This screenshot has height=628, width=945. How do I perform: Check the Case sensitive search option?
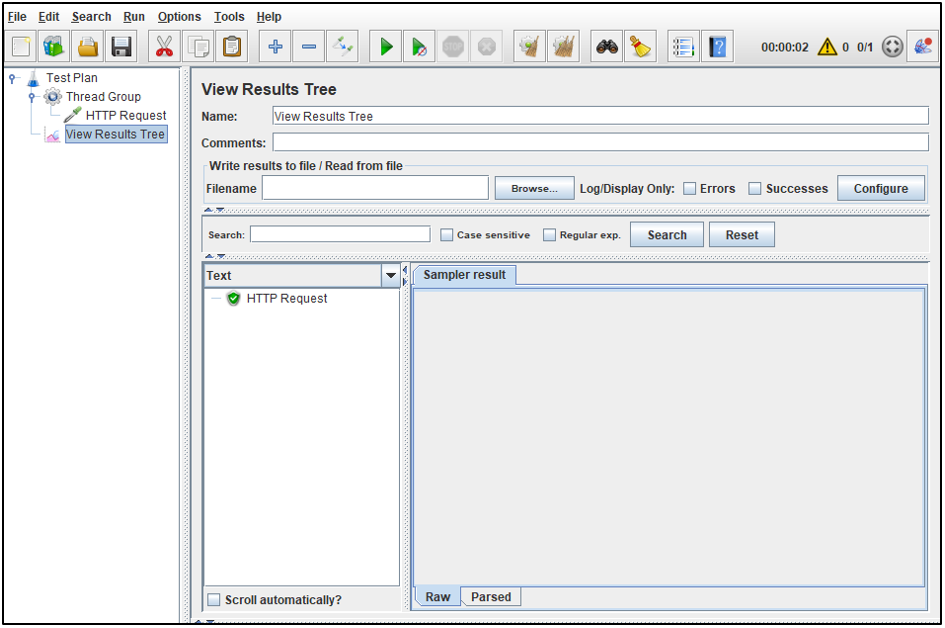tap(446, 234)
